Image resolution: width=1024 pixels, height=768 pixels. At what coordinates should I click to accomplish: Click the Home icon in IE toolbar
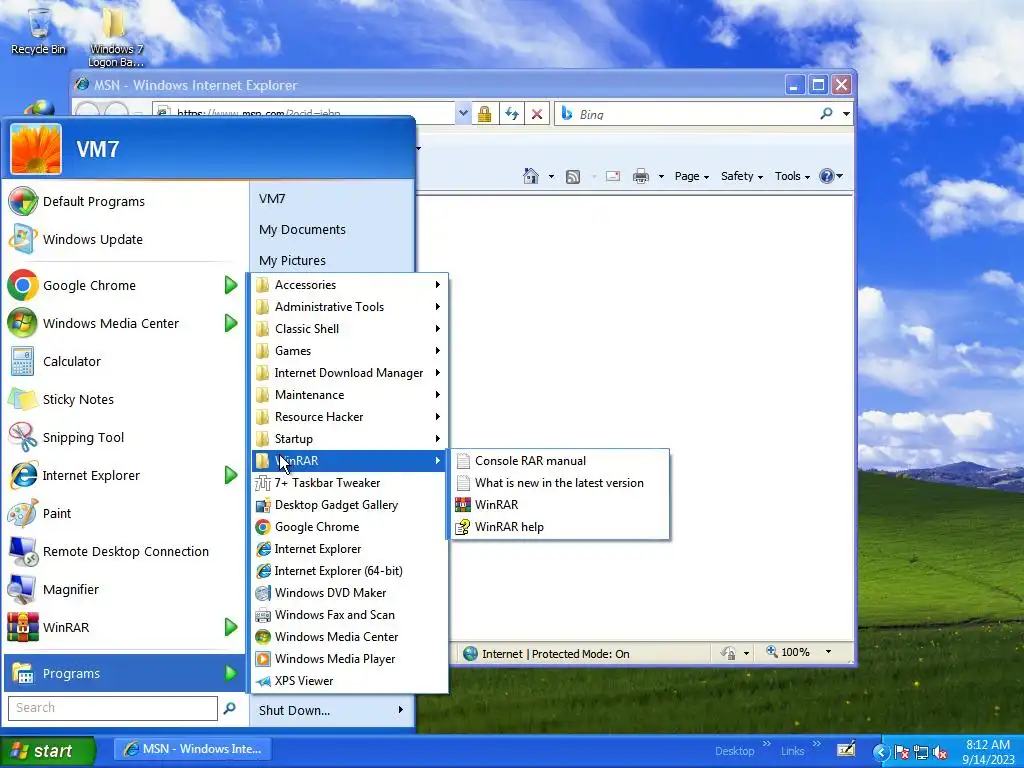tap(531, 176)
